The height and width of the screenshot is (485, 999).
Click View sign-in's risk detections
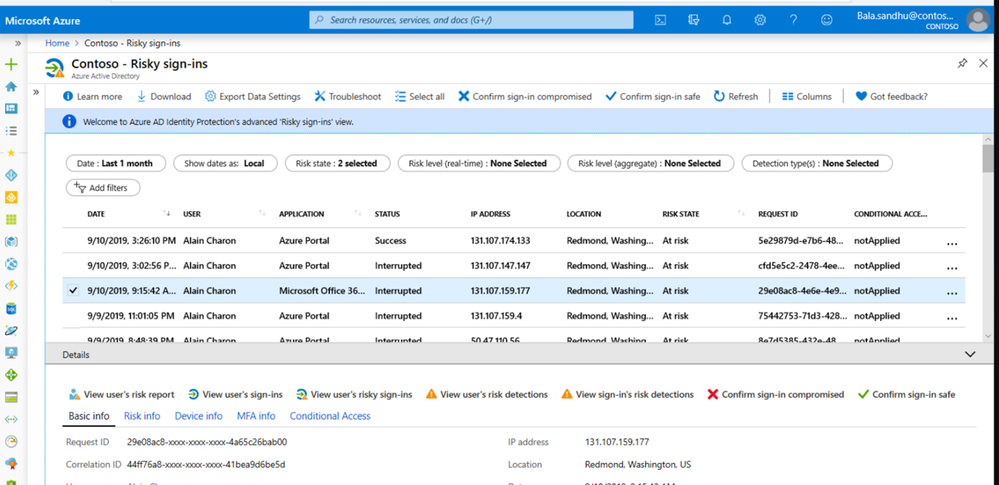[628, 395]
